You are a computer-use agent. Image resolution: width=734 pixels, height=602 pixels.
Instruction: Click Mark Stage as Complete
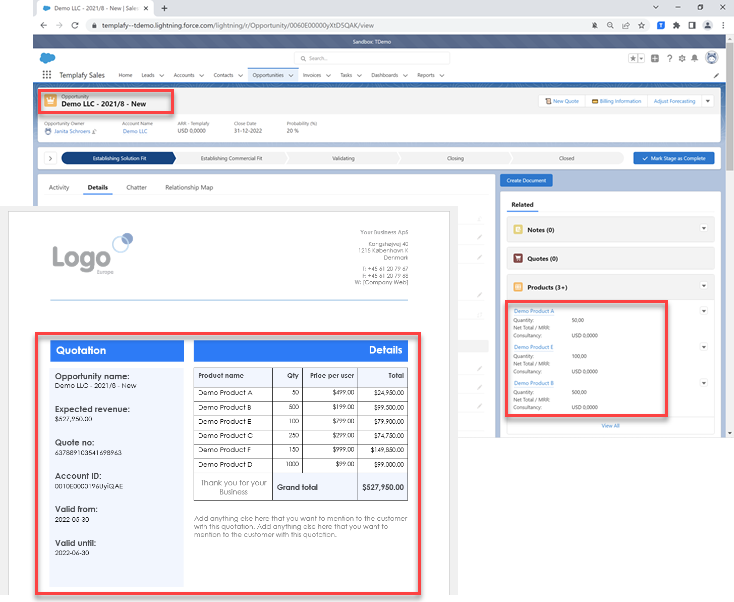[x=674, y=158]
